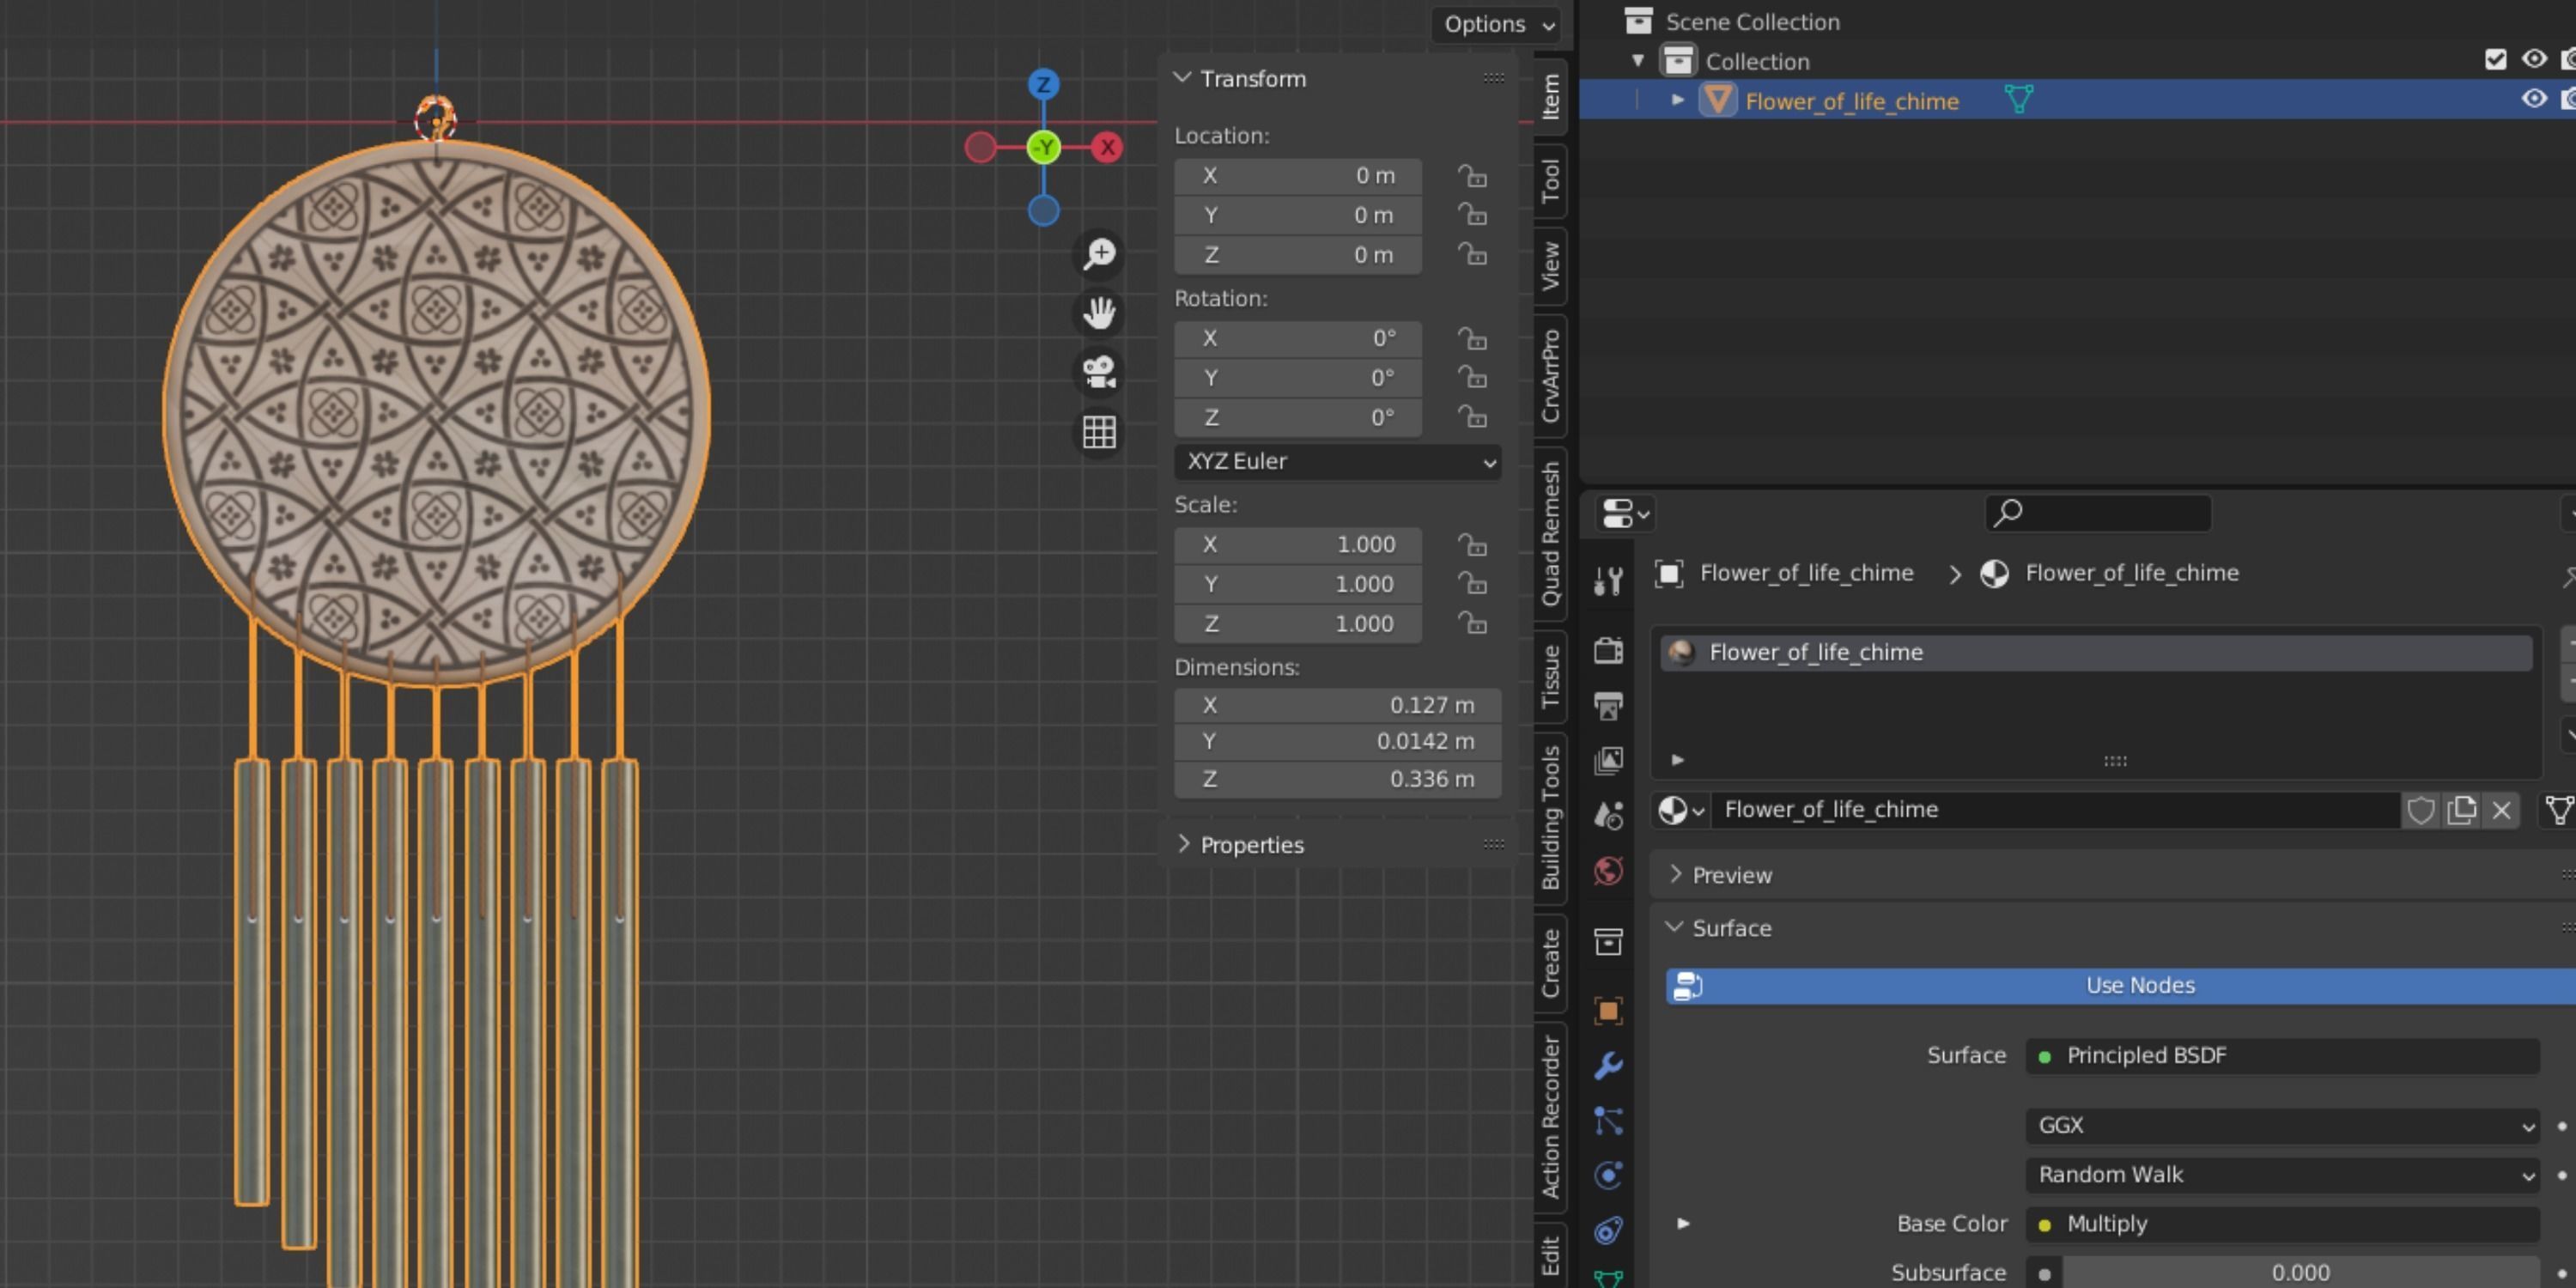
Task: Expand the Properties panel in sidebar
Action: (x=1183, y=845)
